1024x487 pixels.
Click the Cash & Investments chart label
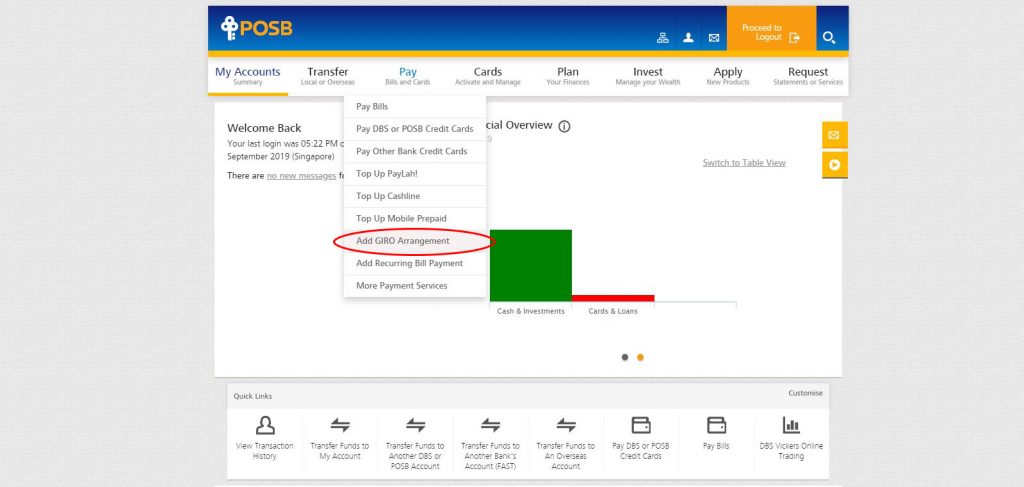coord(530,311)
